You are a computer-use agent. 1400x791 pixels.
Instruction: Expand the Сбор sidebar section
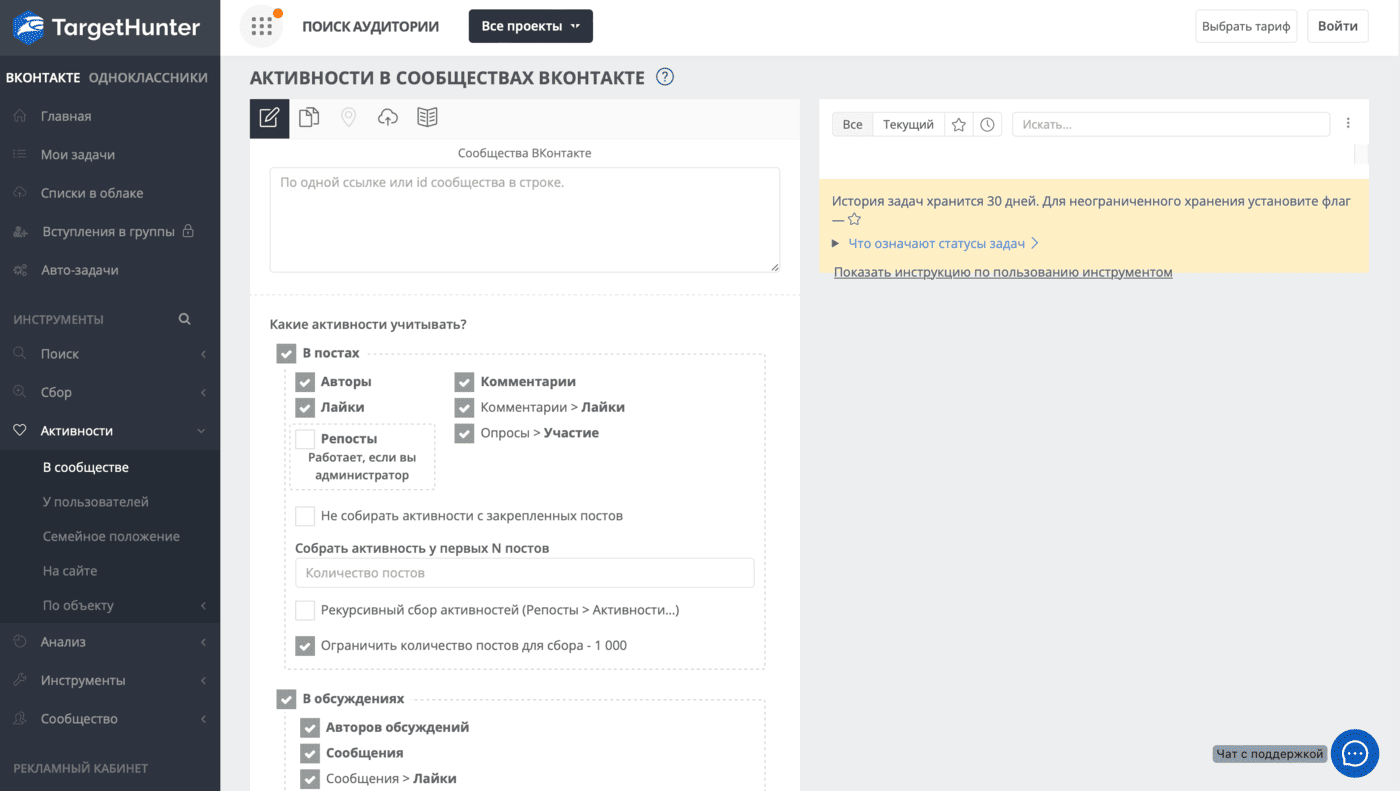(110, 392)
